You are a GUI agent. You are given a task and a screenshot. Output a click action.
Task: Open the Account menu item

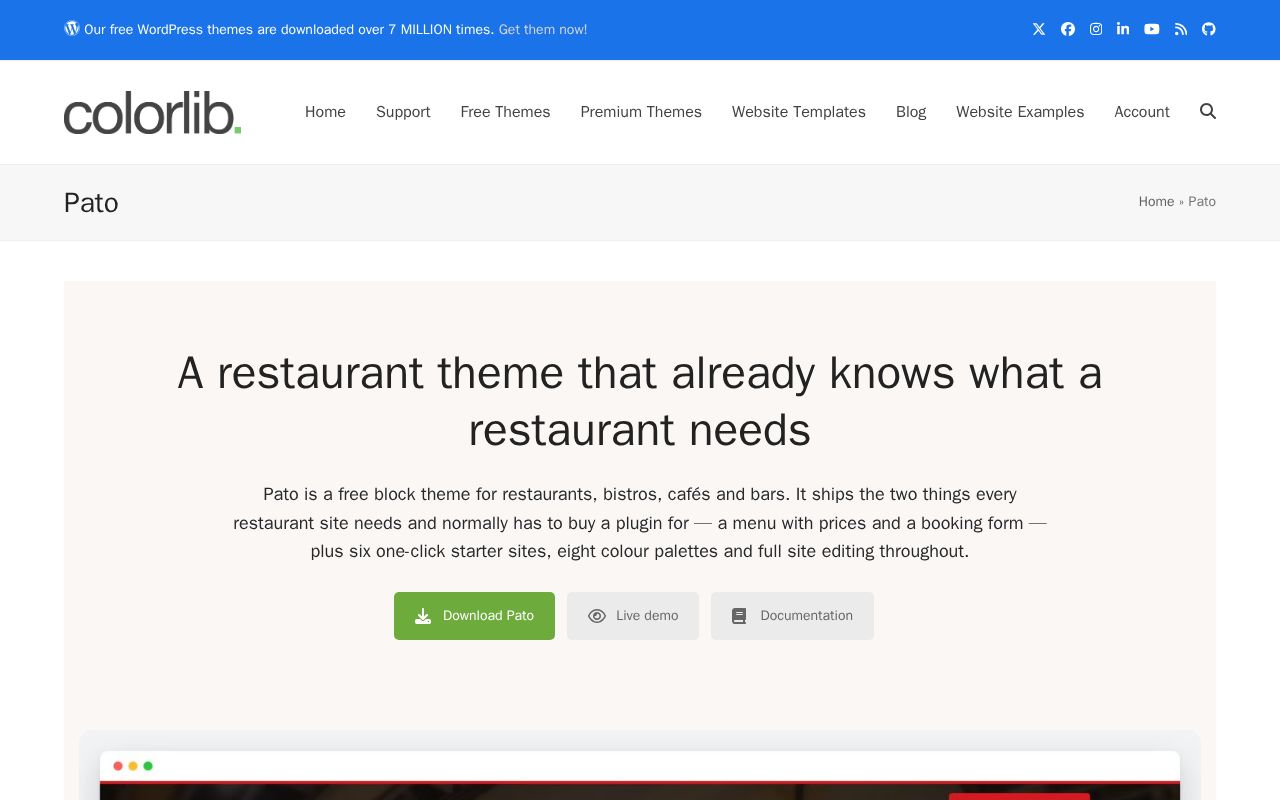point(1142,112)
